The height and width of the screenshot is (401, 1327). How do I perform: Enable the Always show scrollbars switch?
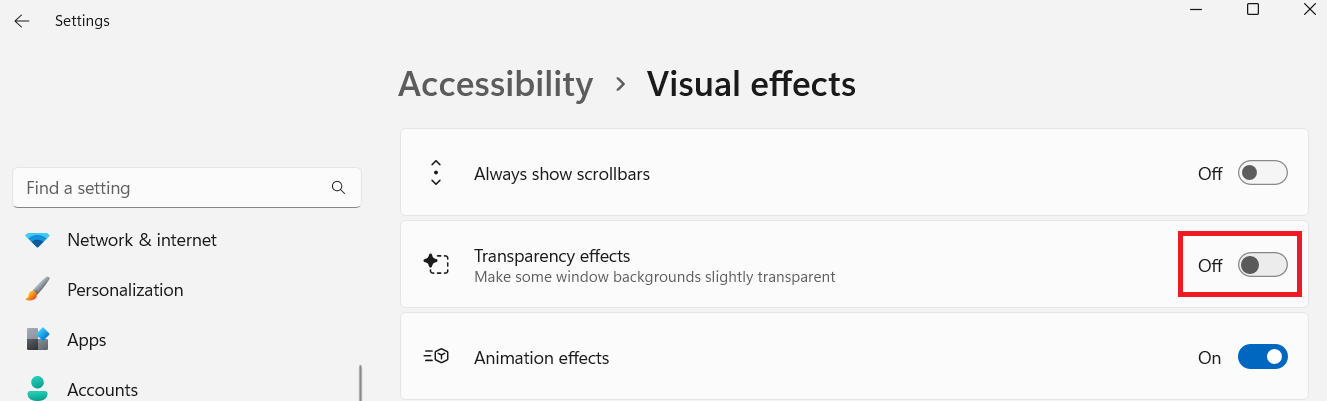pyautogui.click(x=1262, y=173)
